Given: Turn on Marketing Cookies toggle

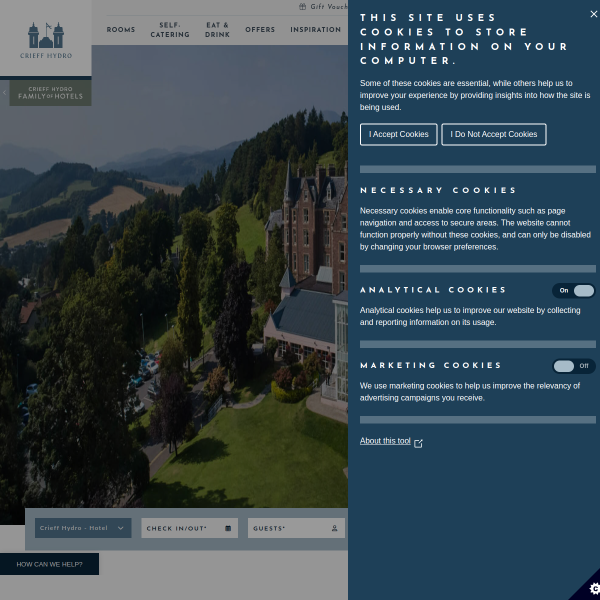Looking at the screenshot, I should (574, 366).
